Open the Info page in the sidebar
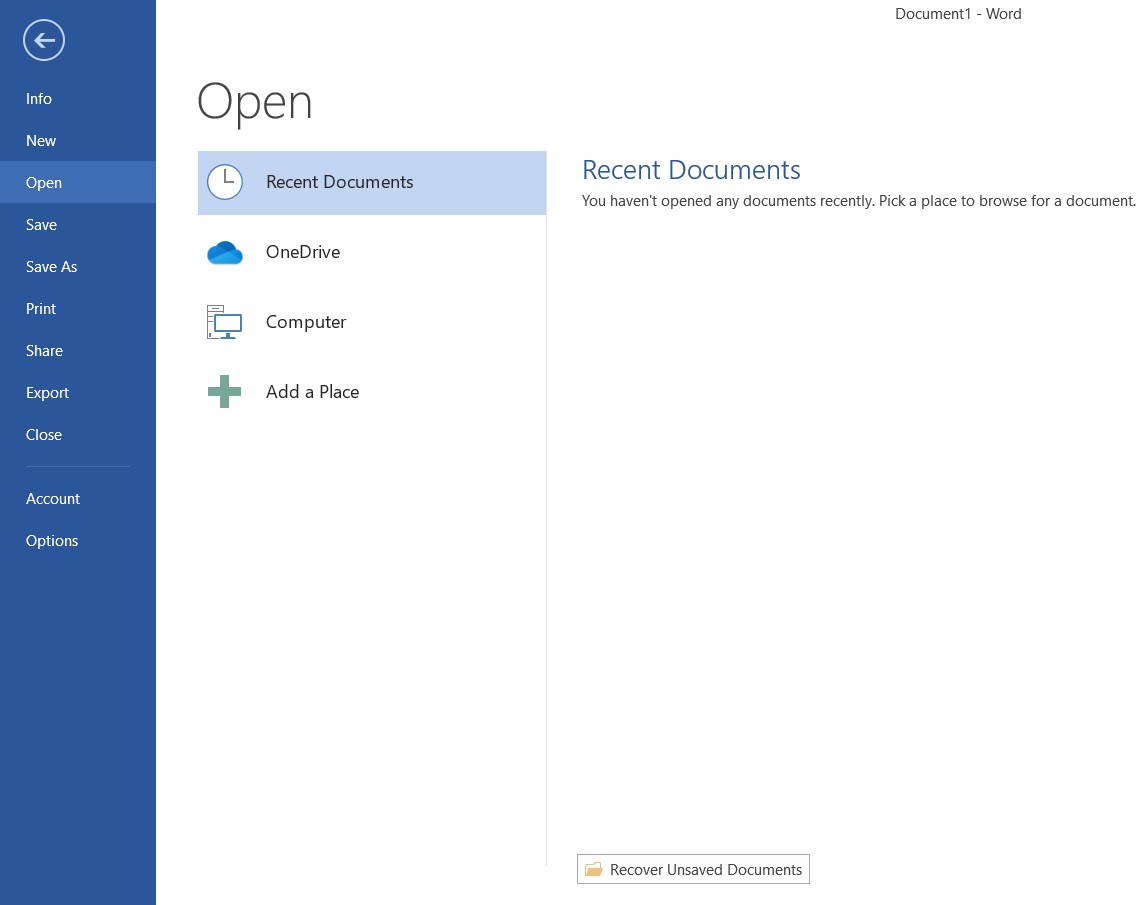 point(39,99)
